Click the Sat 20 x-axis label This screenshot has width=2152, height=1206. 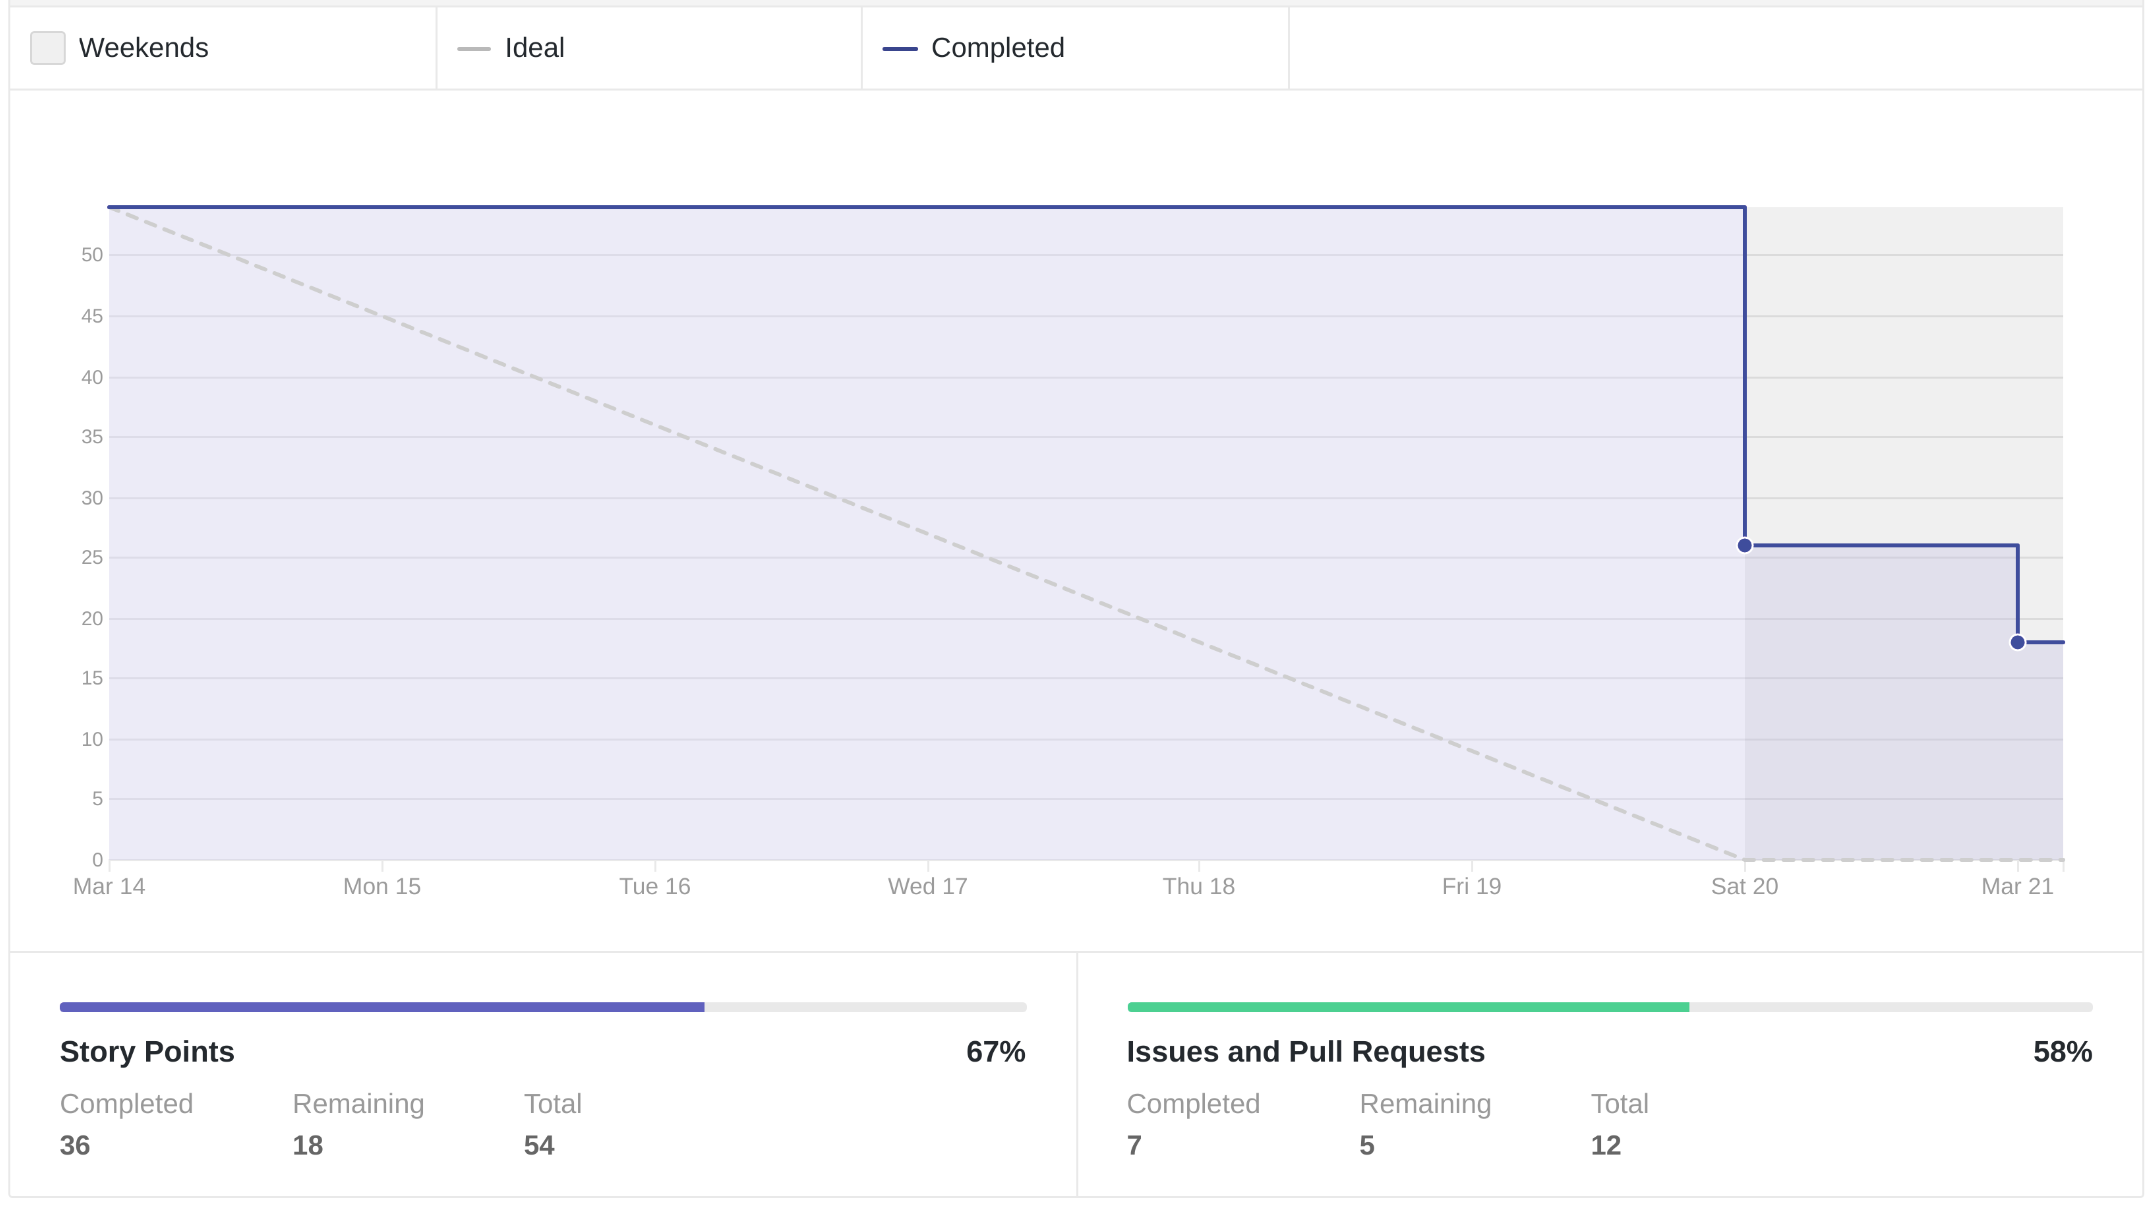[1745, 886]
